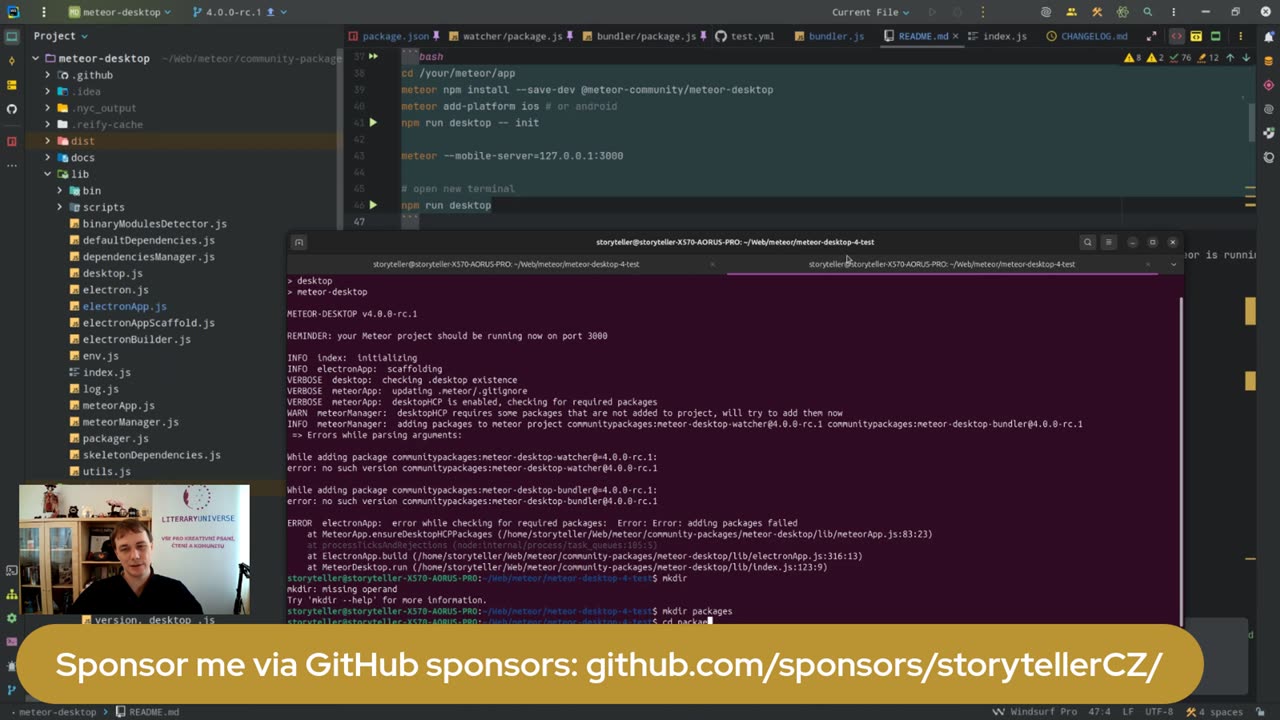Open the Project view dropdown

pyautogui.click(x=60, y=36)
